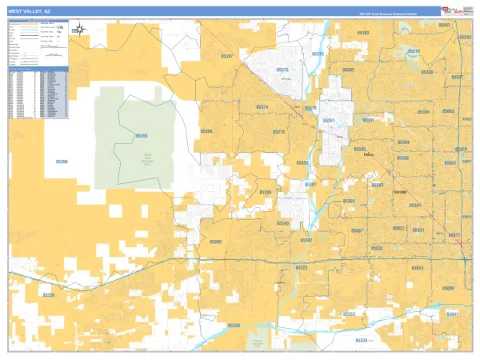Select ZIP code 85339
The height and width of the screenshot is (360, 480).
361,340
